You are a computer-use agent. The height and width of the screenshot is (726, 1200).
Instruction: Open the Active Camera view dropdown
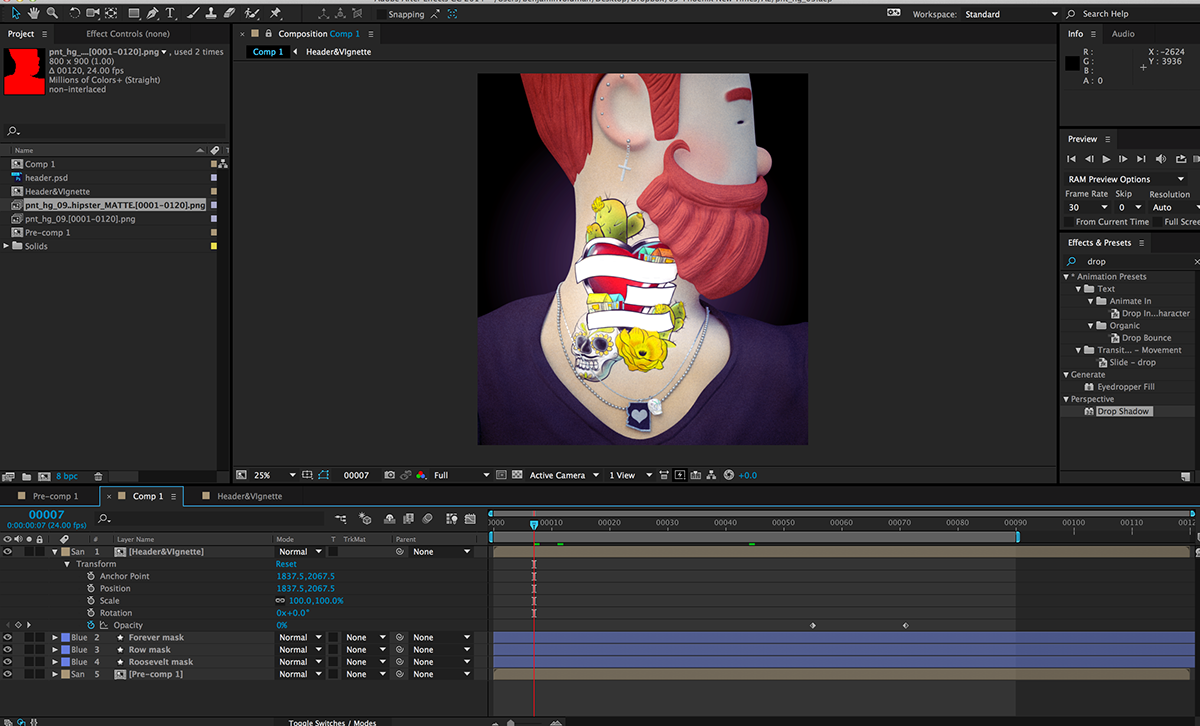(x=564, y=475)
